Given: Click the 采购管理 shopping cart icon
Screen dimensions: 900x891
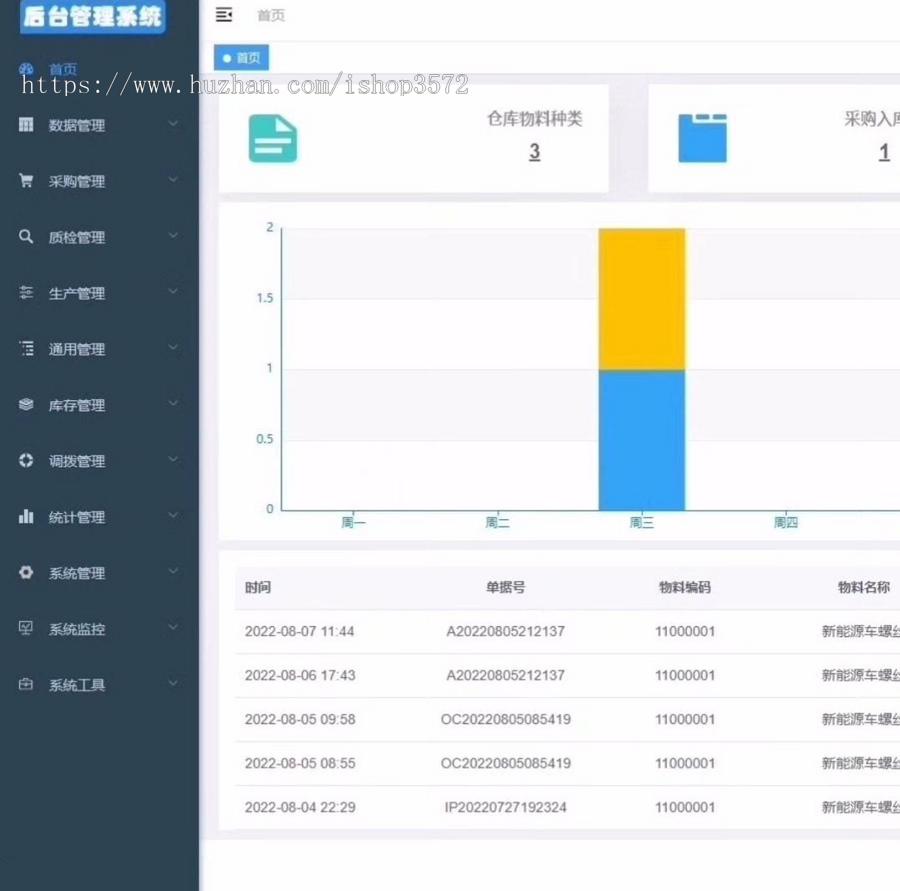Looking at the screenshot, I should [x=26, y=180].
